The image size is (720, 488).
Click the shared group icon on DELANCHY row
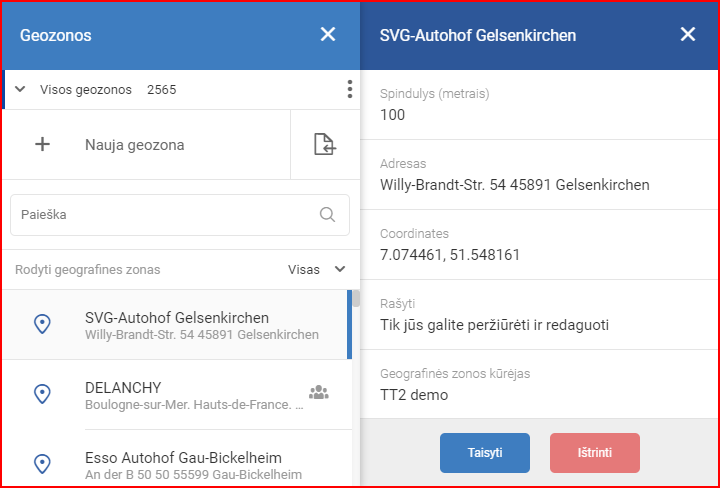pos(319,393)
